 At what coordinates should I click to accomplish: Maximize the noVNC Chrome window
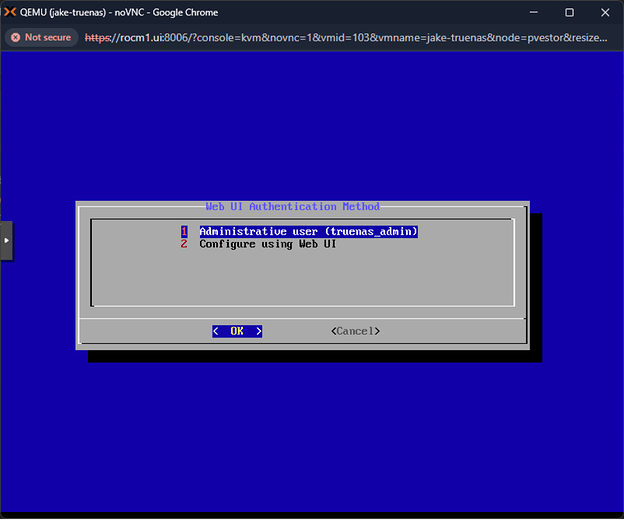coord(569,12)
